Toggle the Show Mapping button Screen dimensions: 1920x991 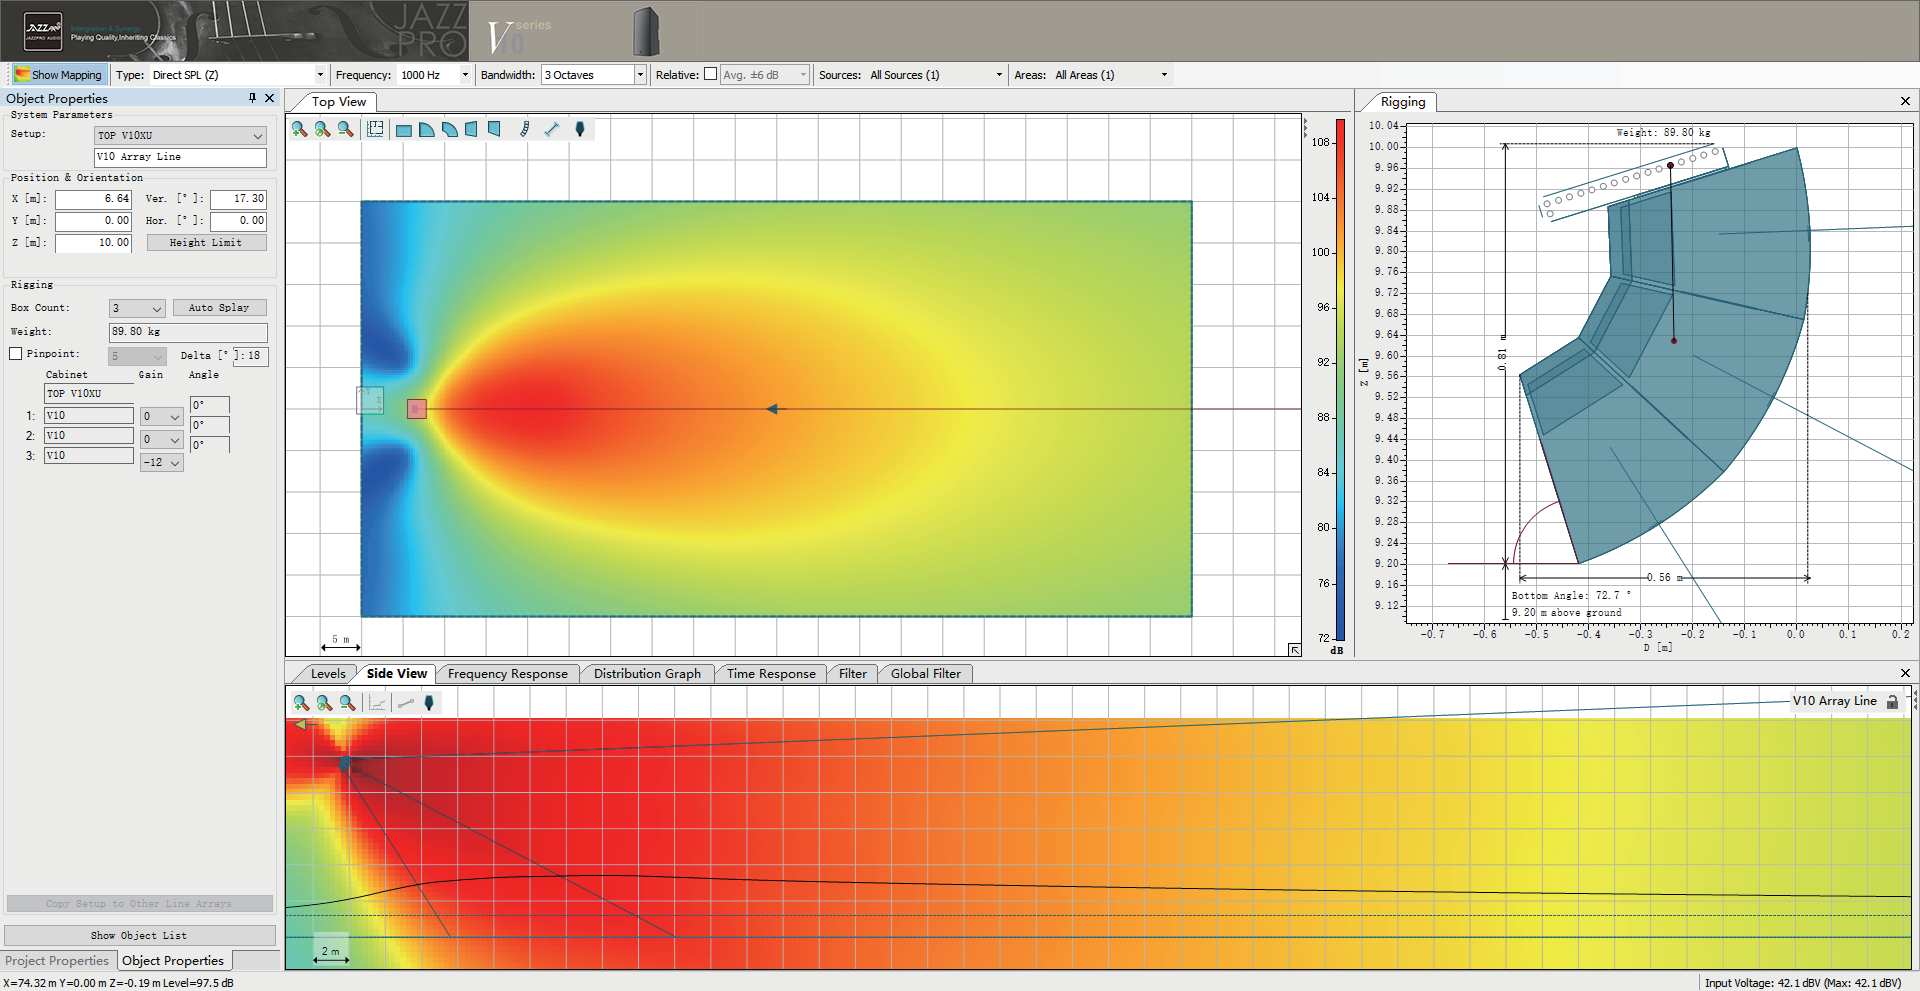point(58,75)
